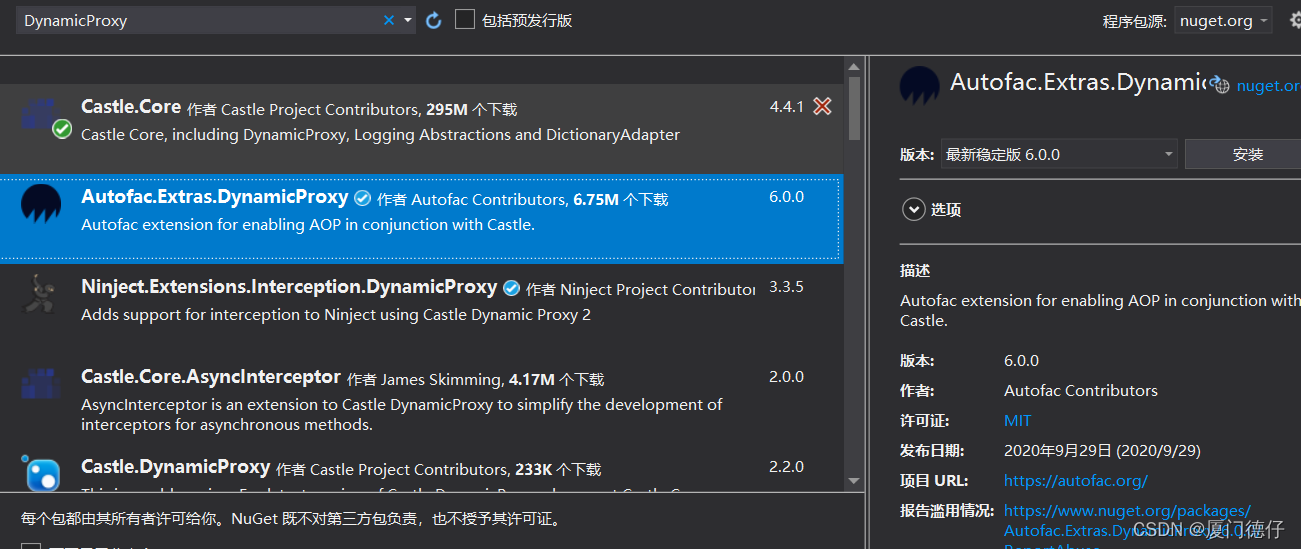The width and height of the screenshot is (1301, 549).
Task: Click into the DynamicProxy search field
Action: (199, 20)
